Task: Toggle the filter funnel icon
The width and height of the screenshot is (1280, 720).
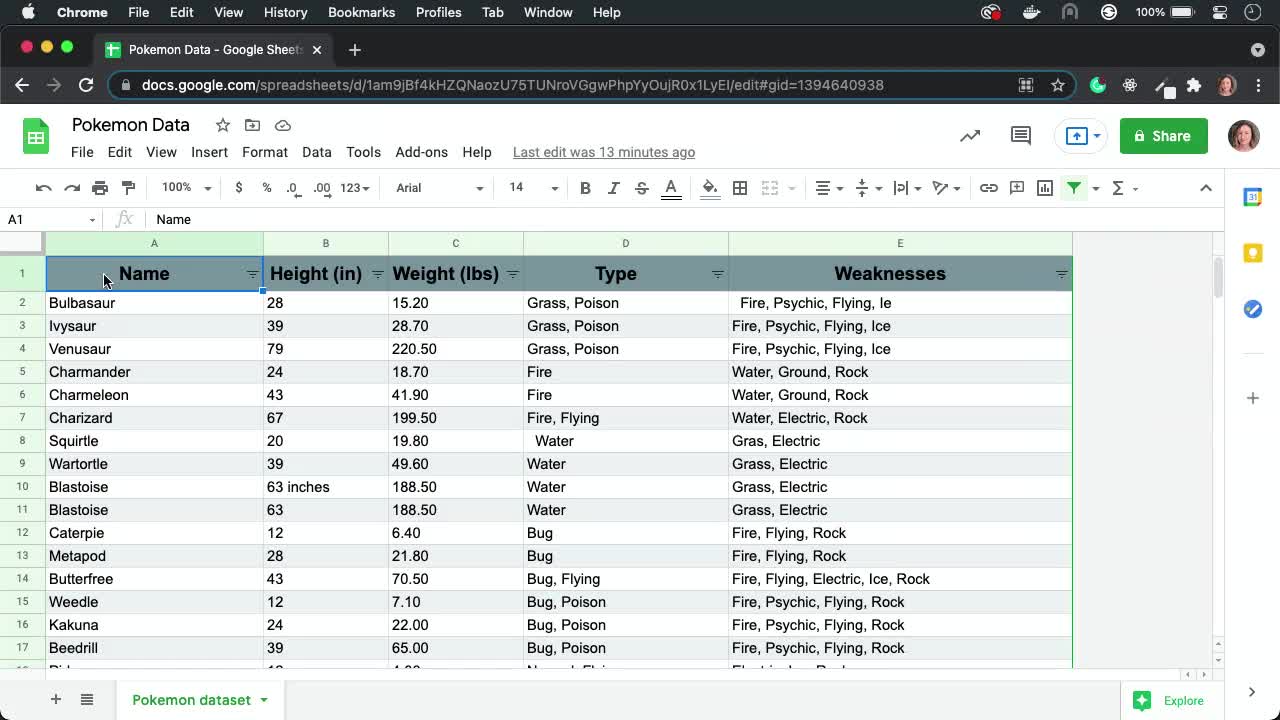Action: point(1074,188)
